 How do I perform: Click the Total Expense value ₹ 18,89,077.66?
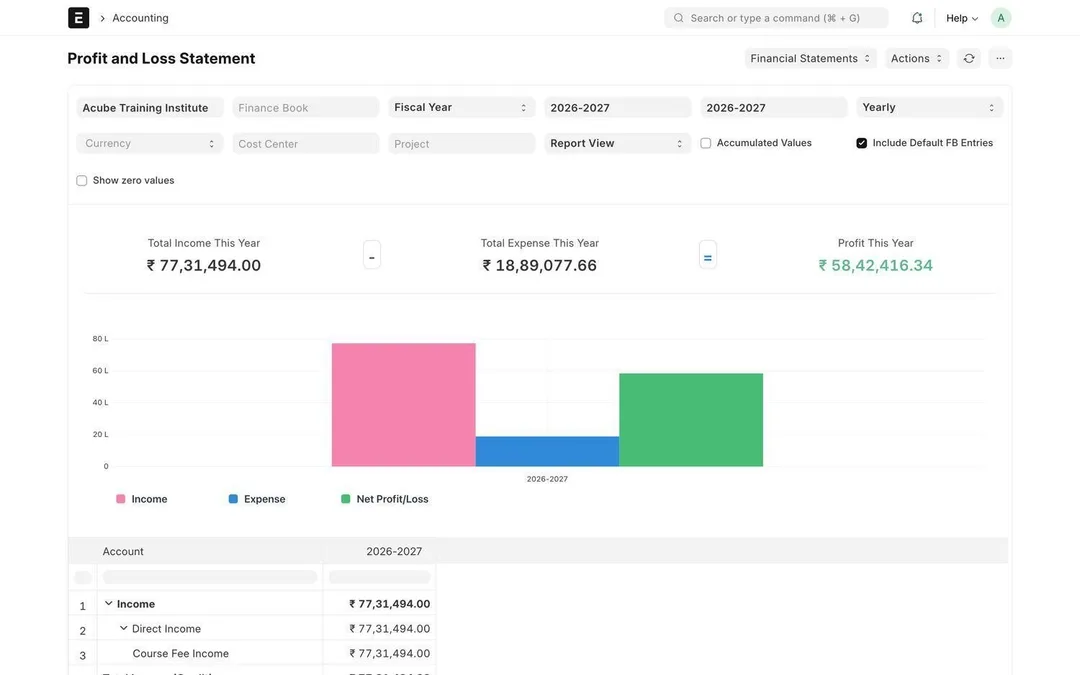click(539, 265)
